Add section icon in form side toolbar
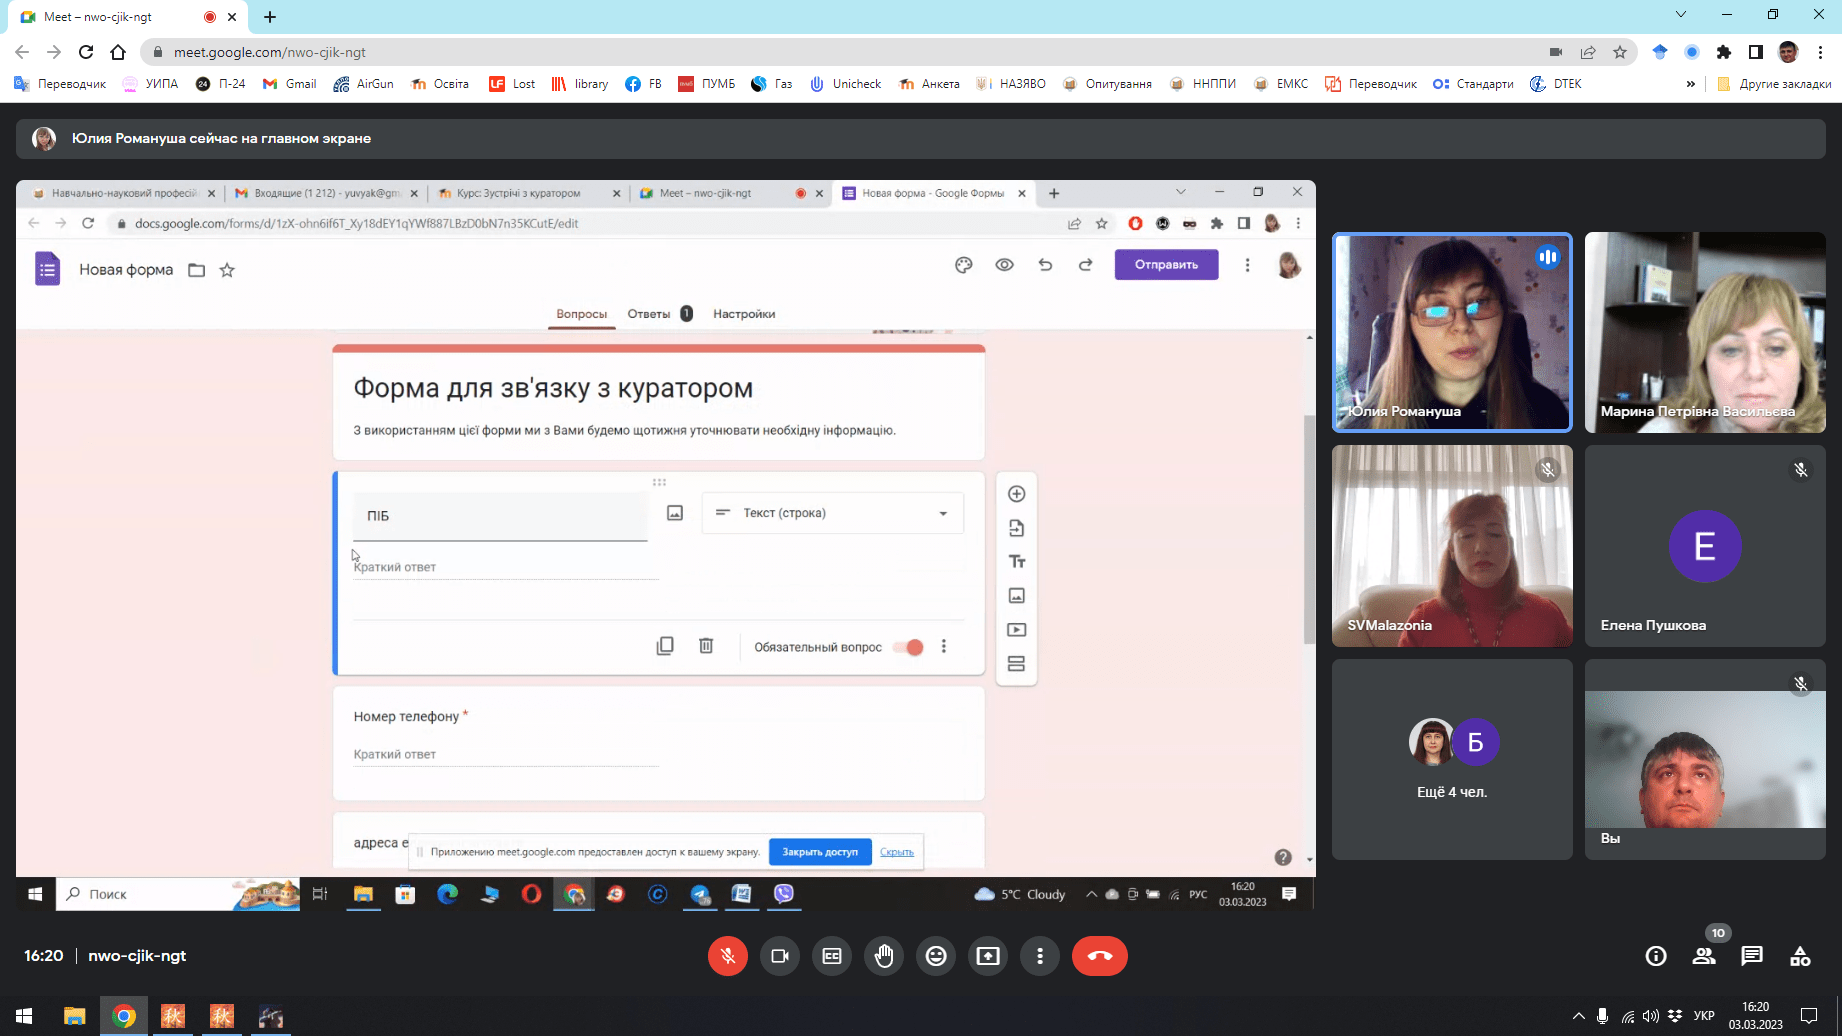Viewport: 1842px width, 1036px height. [1016, 664]
